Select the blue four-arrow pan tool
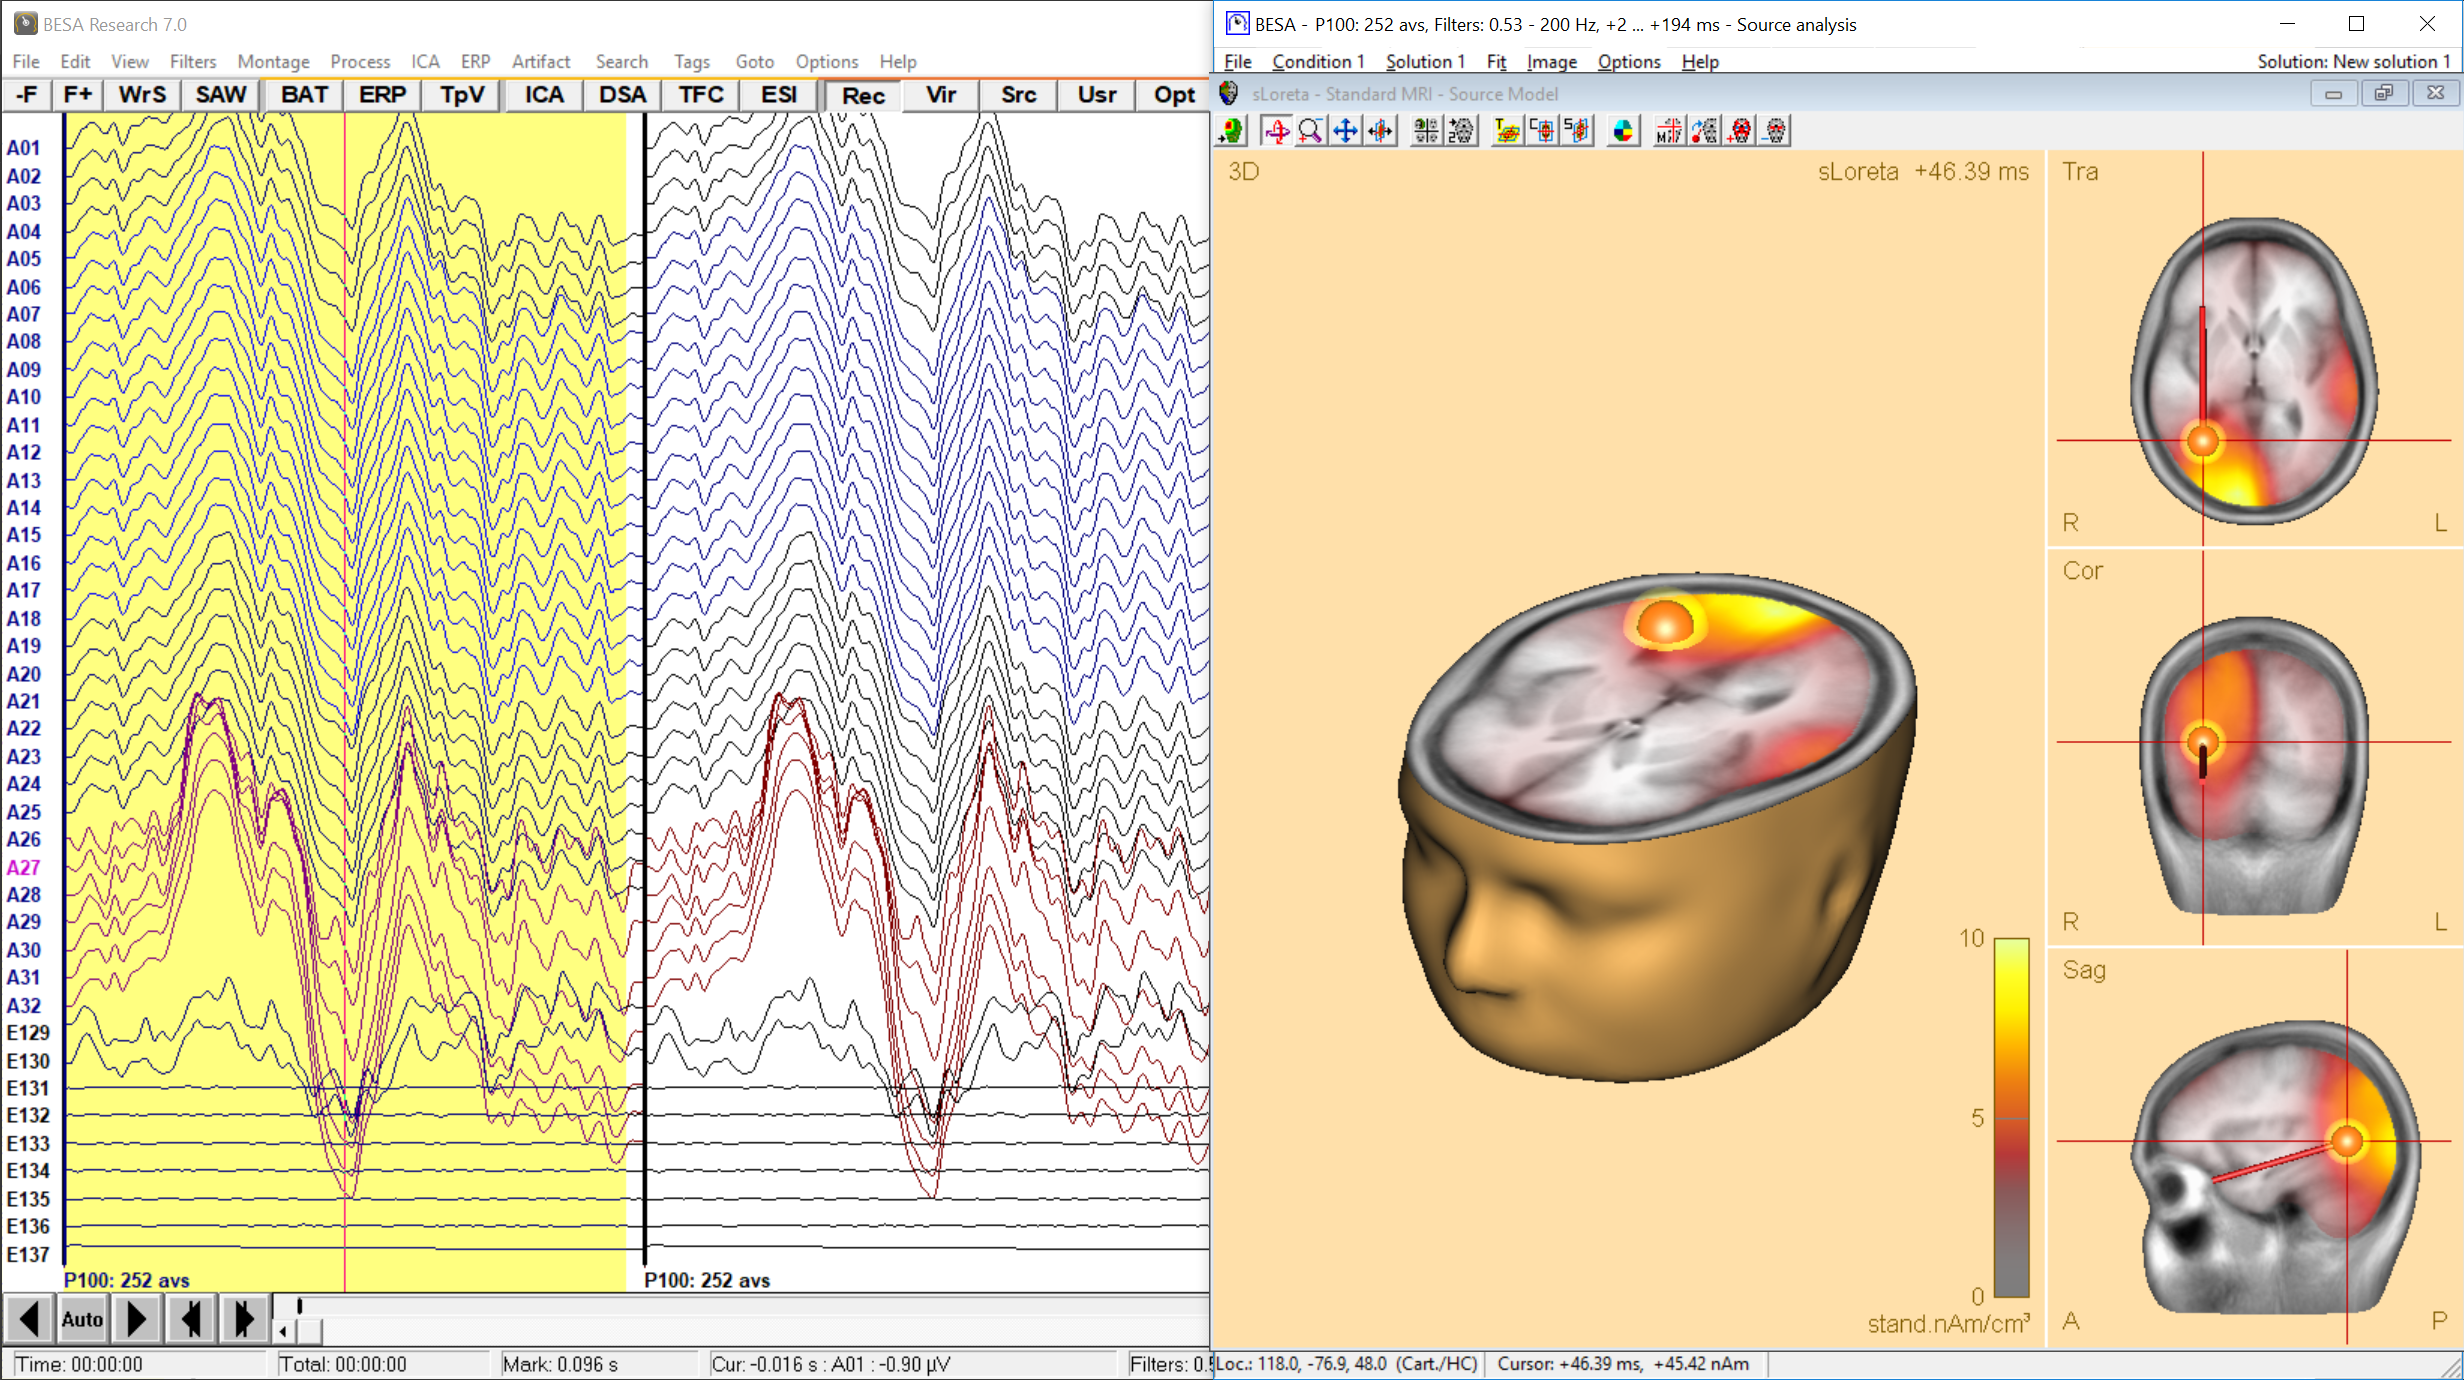 tap(1346, 131)
